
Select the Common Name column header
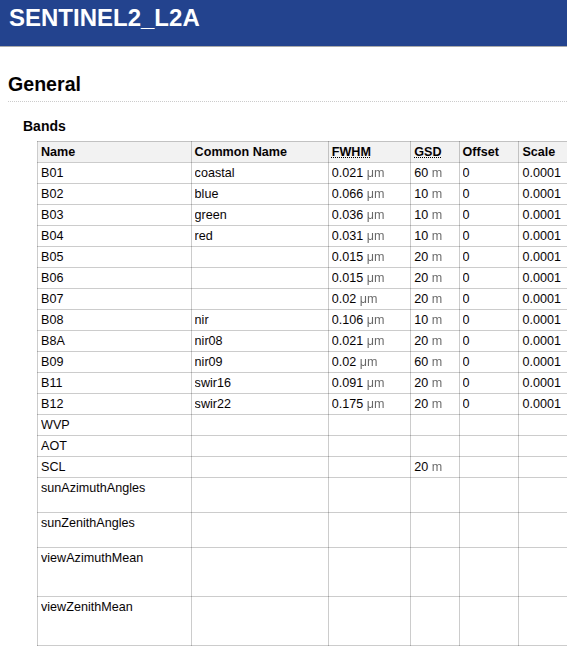pos(241,152)
